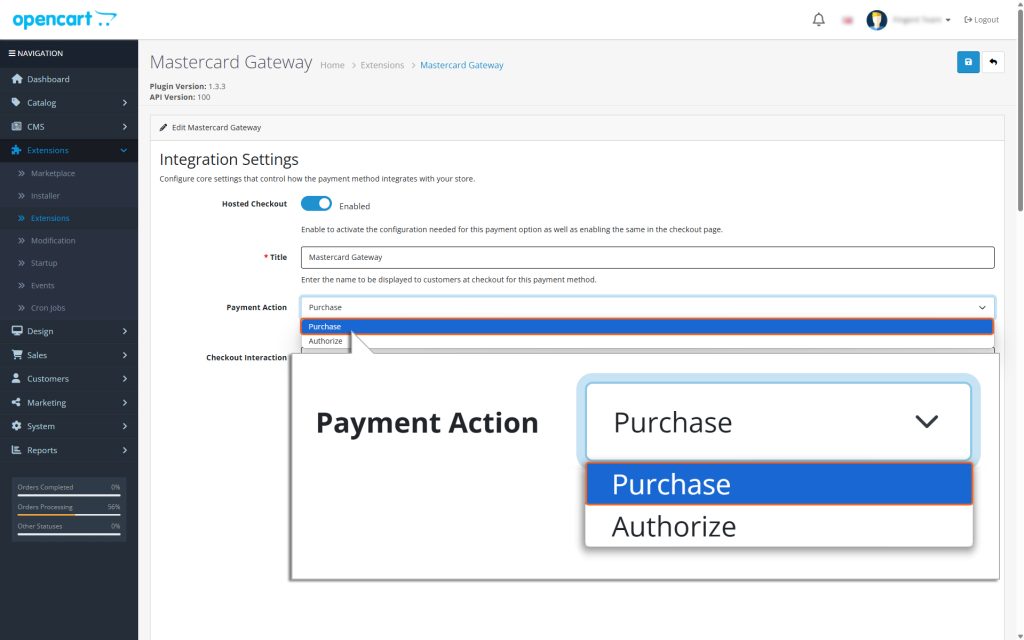Click the Logout link
The image size is (1024, 640).
[x=981, y=18]
